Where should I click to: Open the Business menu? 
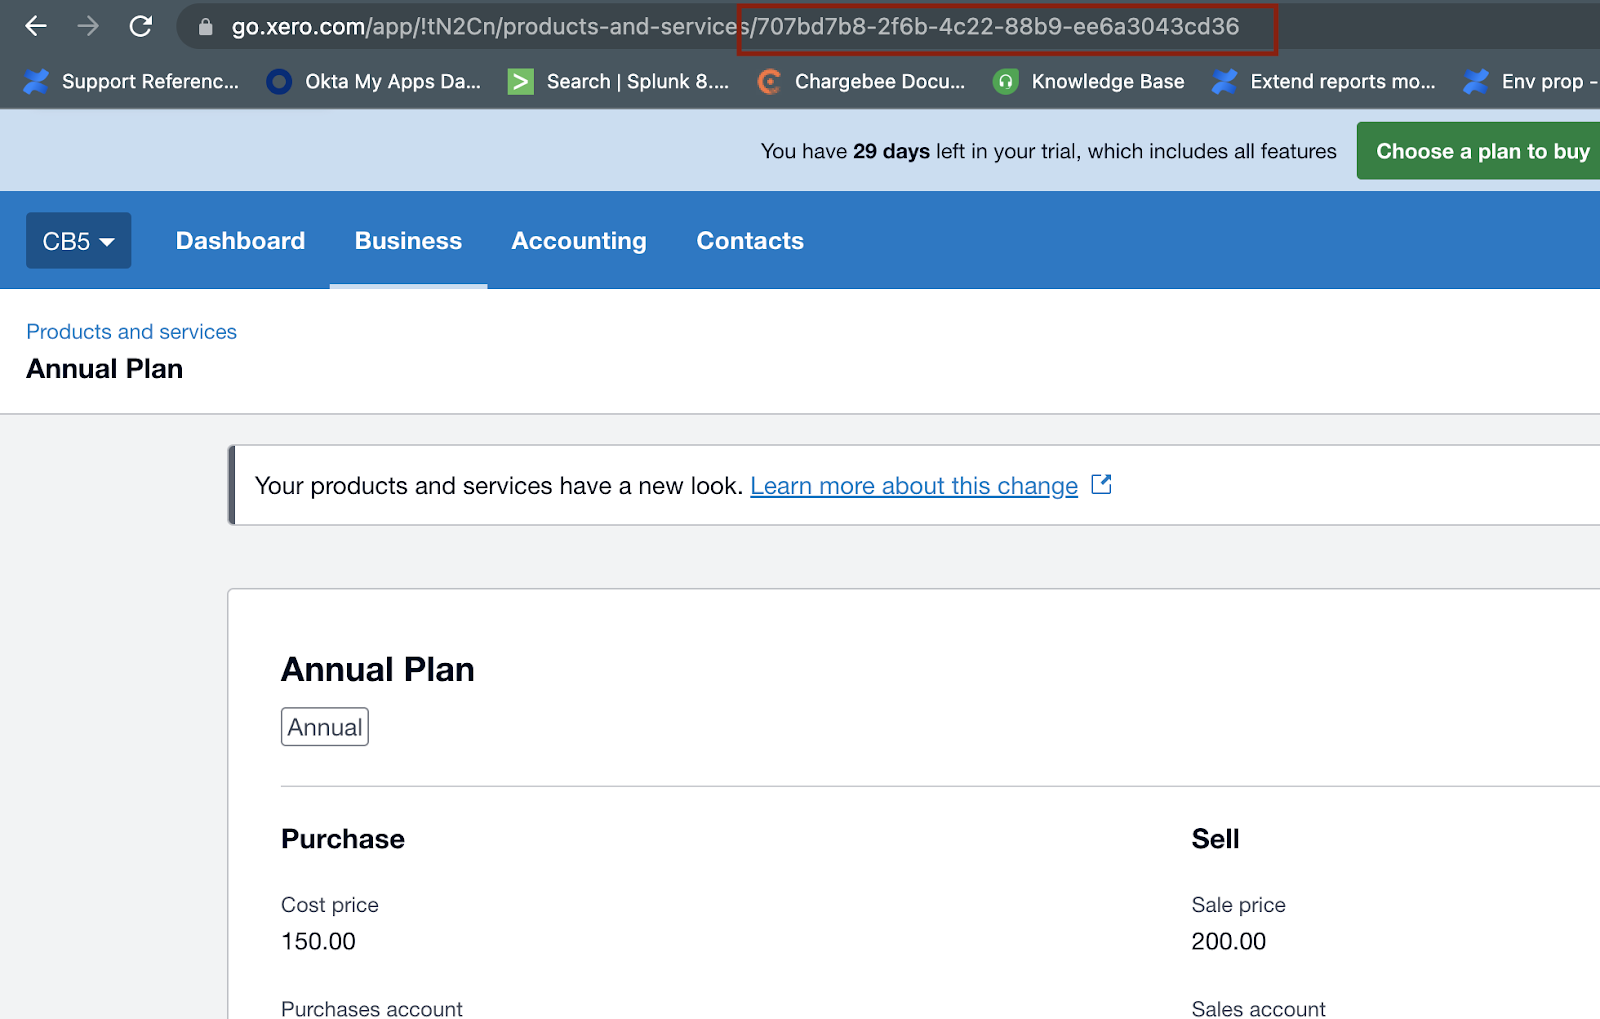(408, 241)
